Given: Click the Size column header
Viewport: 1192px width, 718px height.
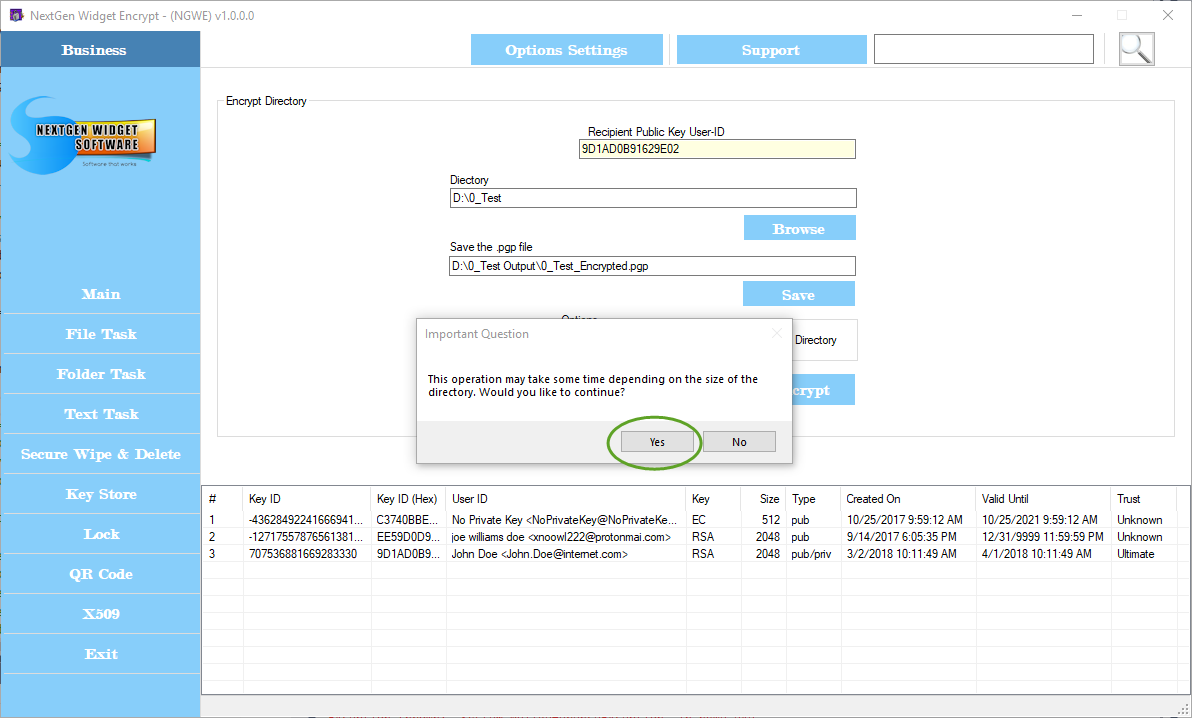Looking at the screenshot, I should pyautogui.click(x=764, y=499).
